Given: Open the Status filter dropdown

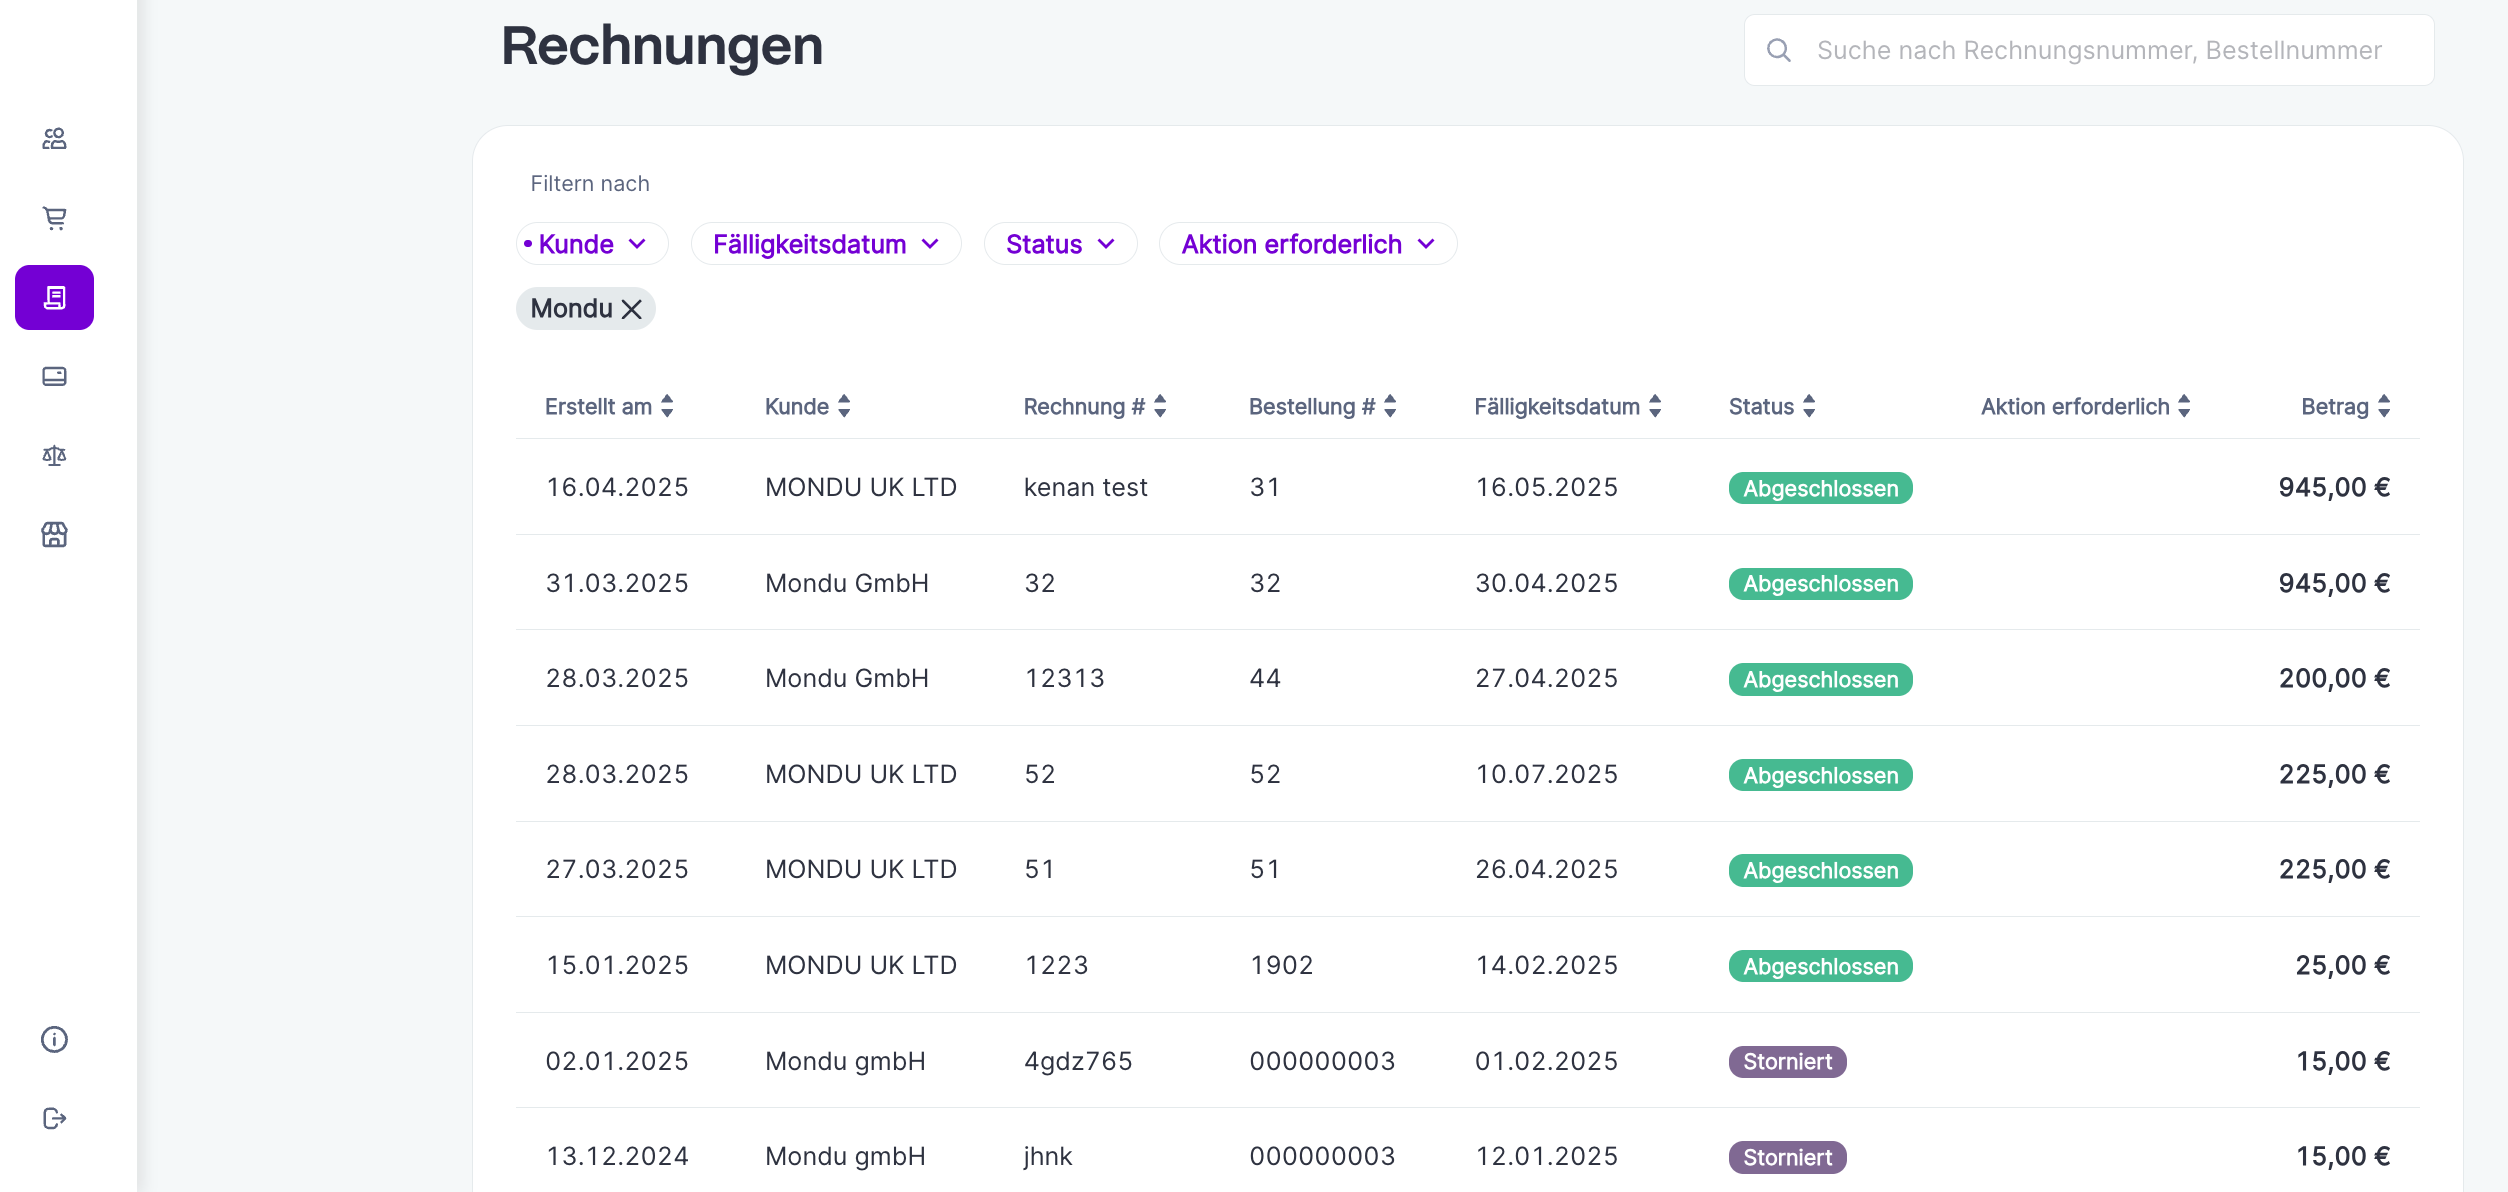Looking at the screenshot, I should click(1060, 244).
